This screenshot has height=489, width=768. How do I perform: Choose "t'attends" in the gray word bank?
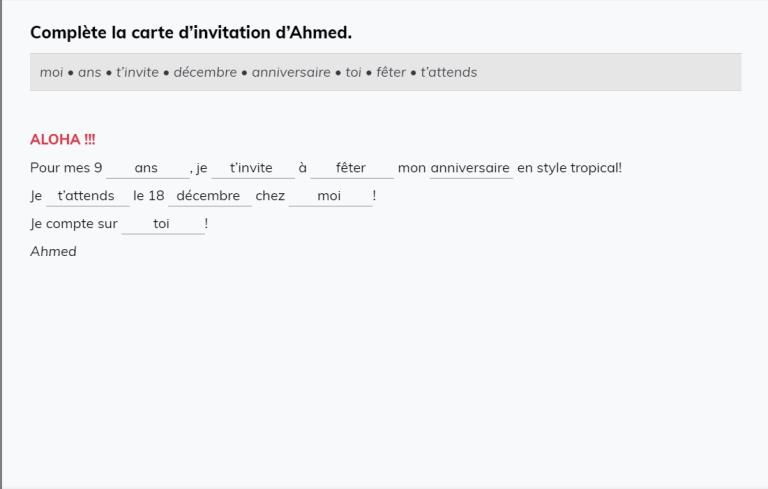pyautogui.click(x=448, y=72)
